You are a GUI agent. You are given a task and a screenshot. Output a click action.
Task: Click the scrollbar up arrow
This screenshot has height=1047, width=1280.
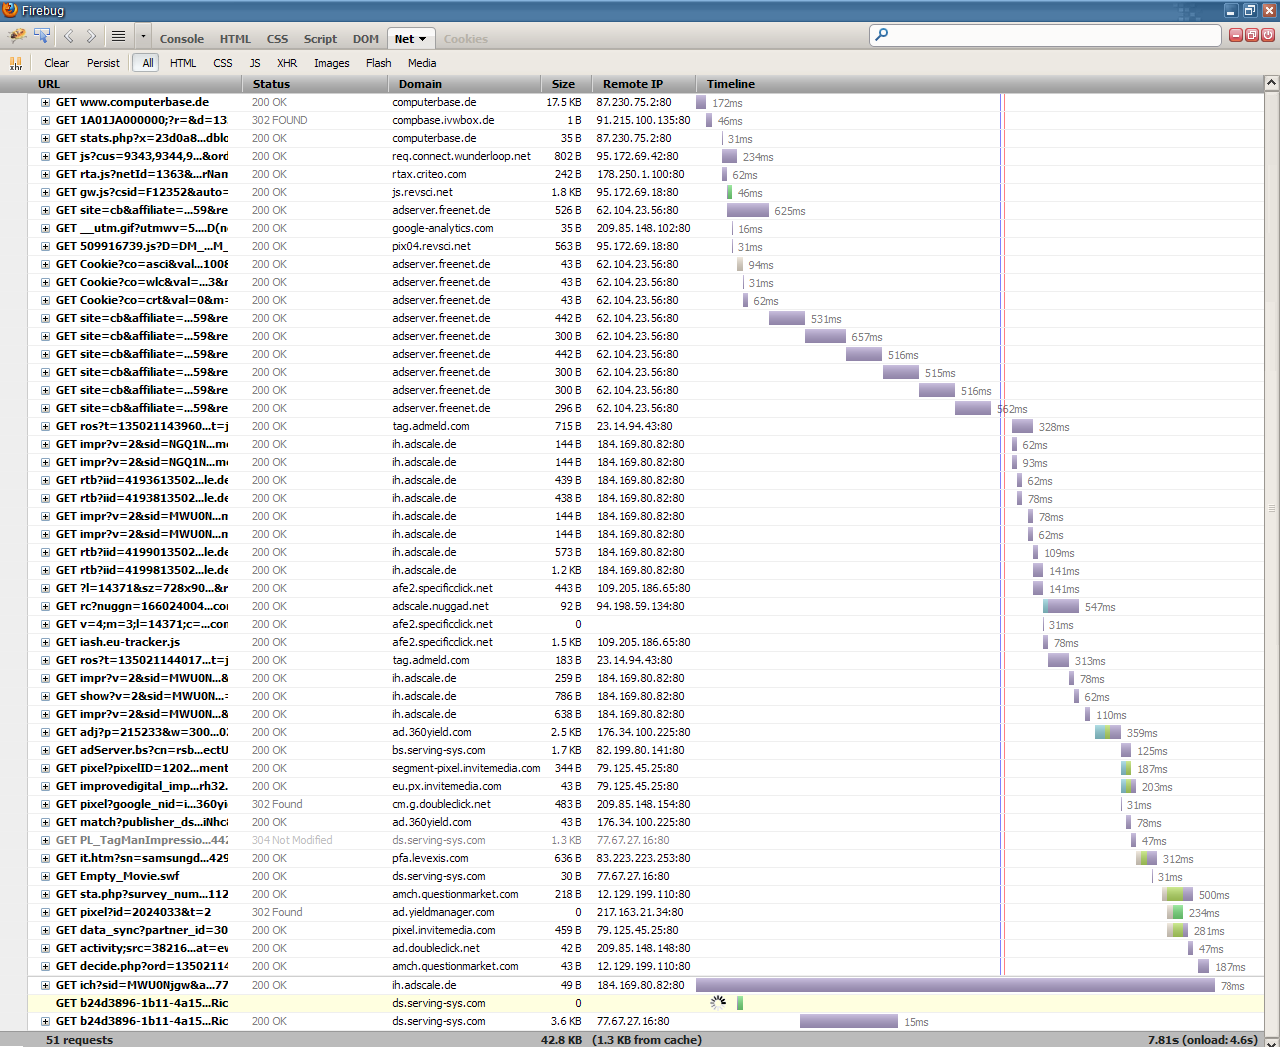click(x=1272, y=83)
